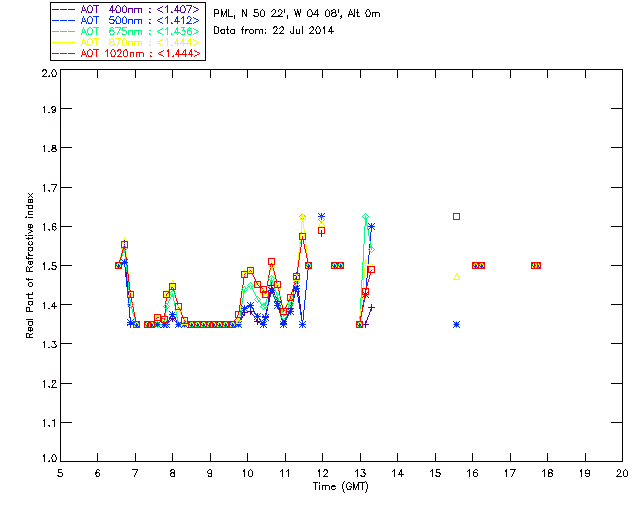Click the isolated red square marker above 1.6 near time 15.5
The width and height of the screenshot is (640, 512).
pyautogui.click(x=456, y=216)
